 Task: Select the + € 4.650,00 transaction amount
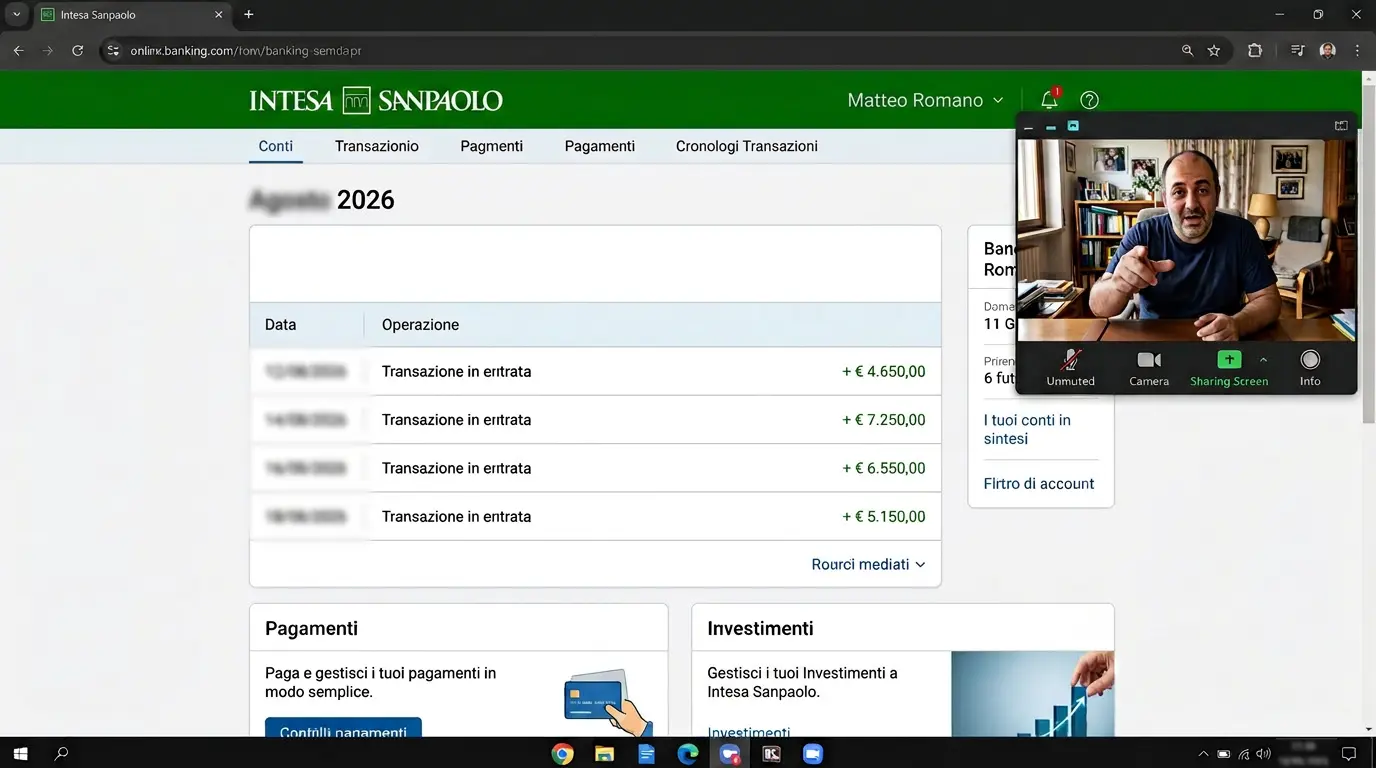point(884,371)
